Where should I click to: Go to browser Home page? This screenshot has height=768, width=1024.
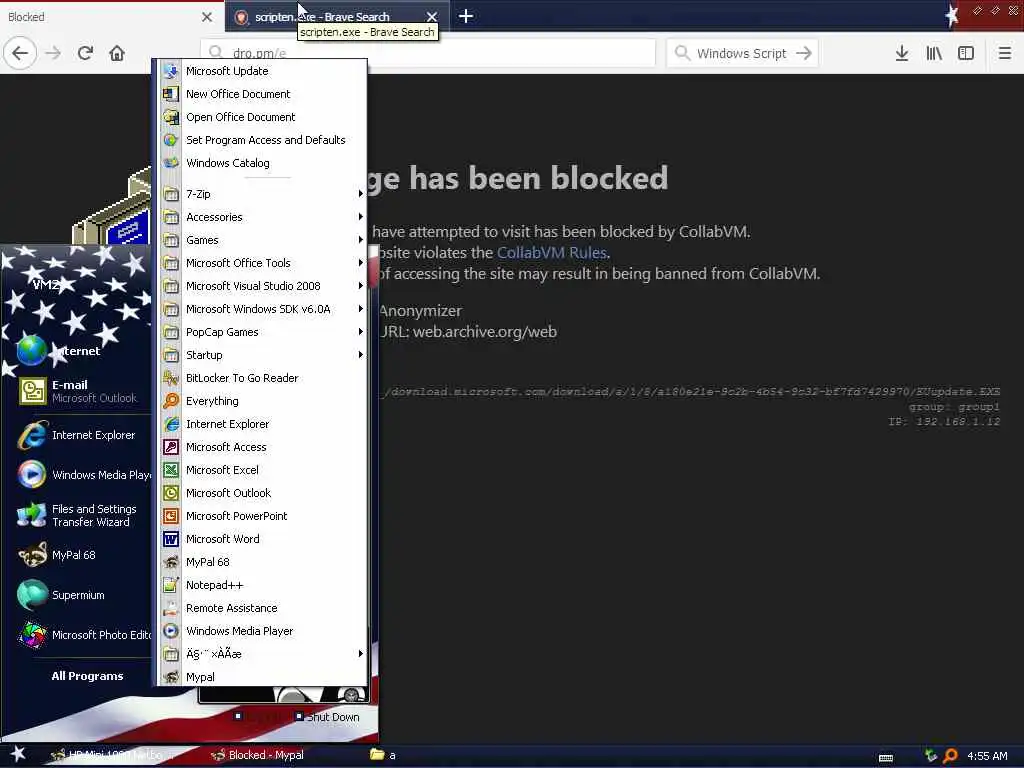117,53
